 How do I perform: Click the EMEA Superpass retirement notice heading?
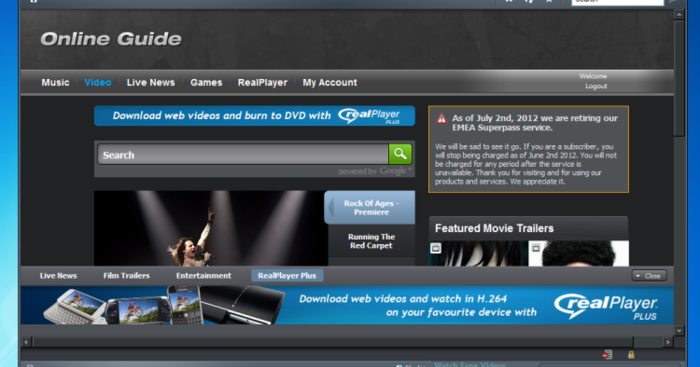click(534, 123)
